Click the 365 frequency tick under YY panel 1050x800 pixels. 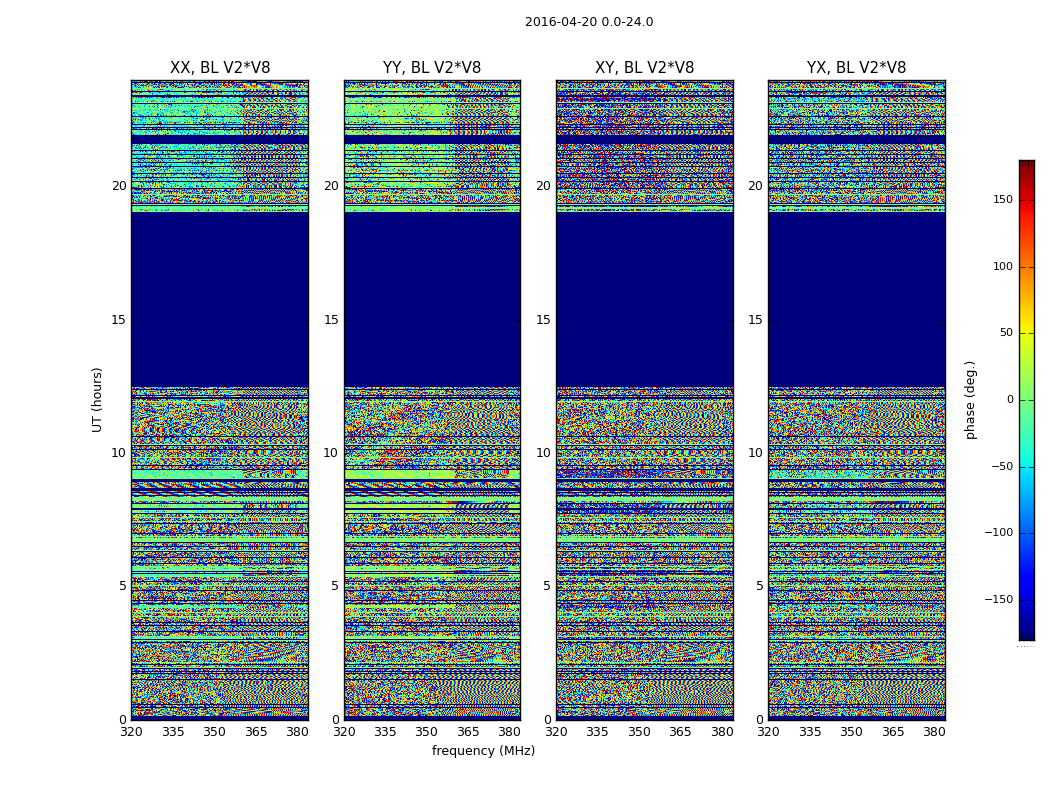click(468, 732)
